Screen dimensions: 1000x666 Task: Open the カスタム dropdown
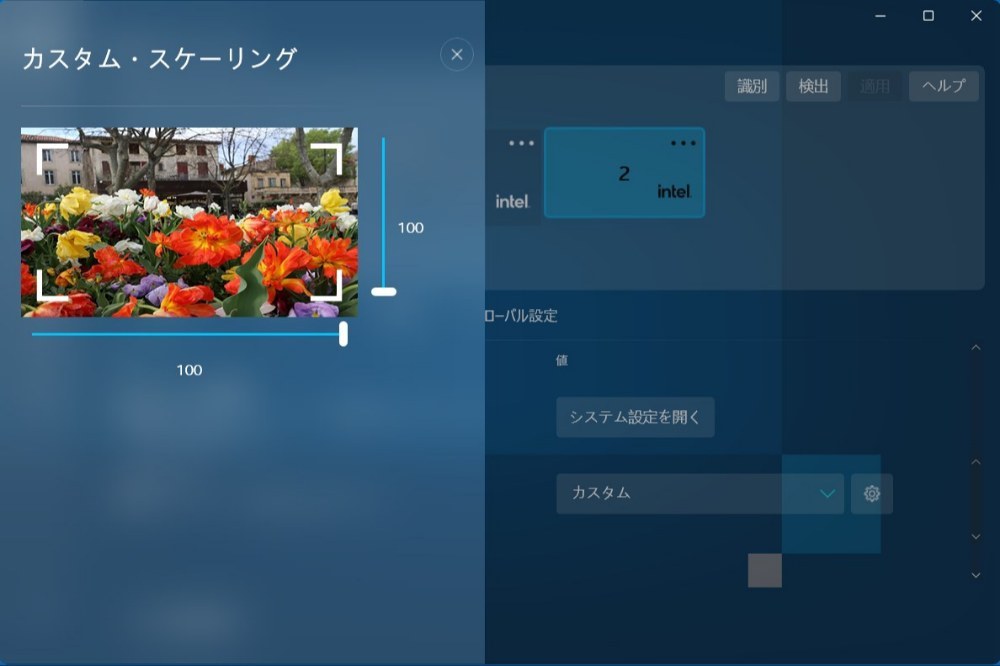tap(700, 493)
